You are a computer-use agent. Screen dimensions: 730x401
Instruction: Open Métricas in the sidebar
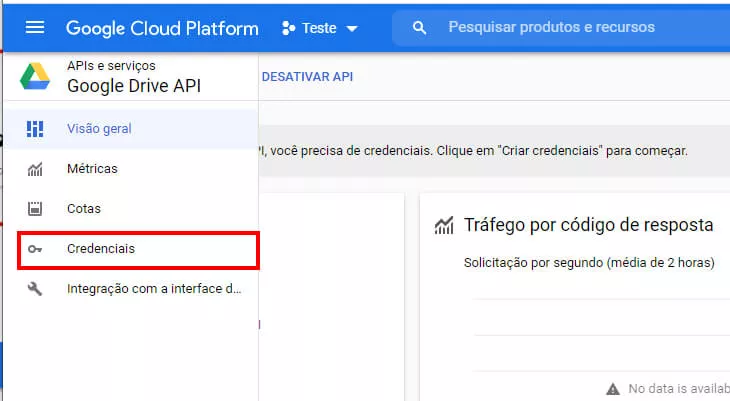coord(131,169)
